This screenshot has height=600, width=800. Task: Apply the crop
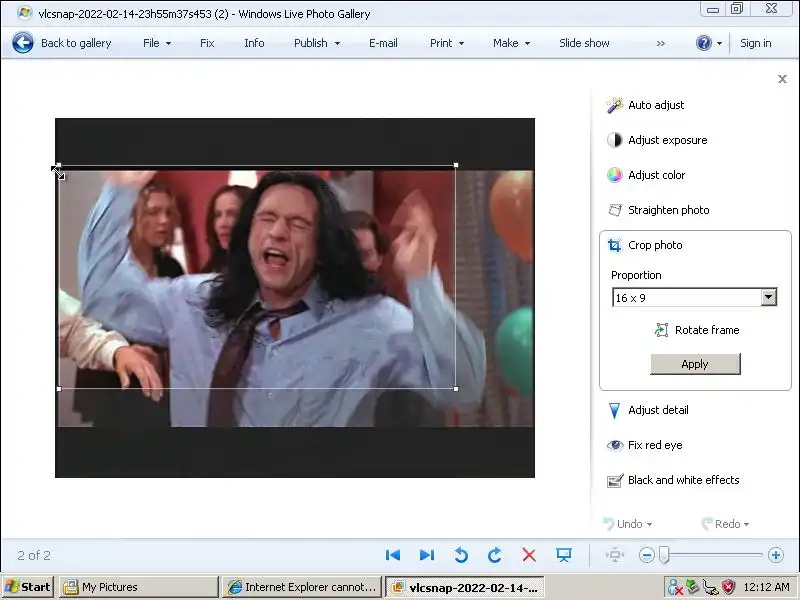tap(695, 364)
